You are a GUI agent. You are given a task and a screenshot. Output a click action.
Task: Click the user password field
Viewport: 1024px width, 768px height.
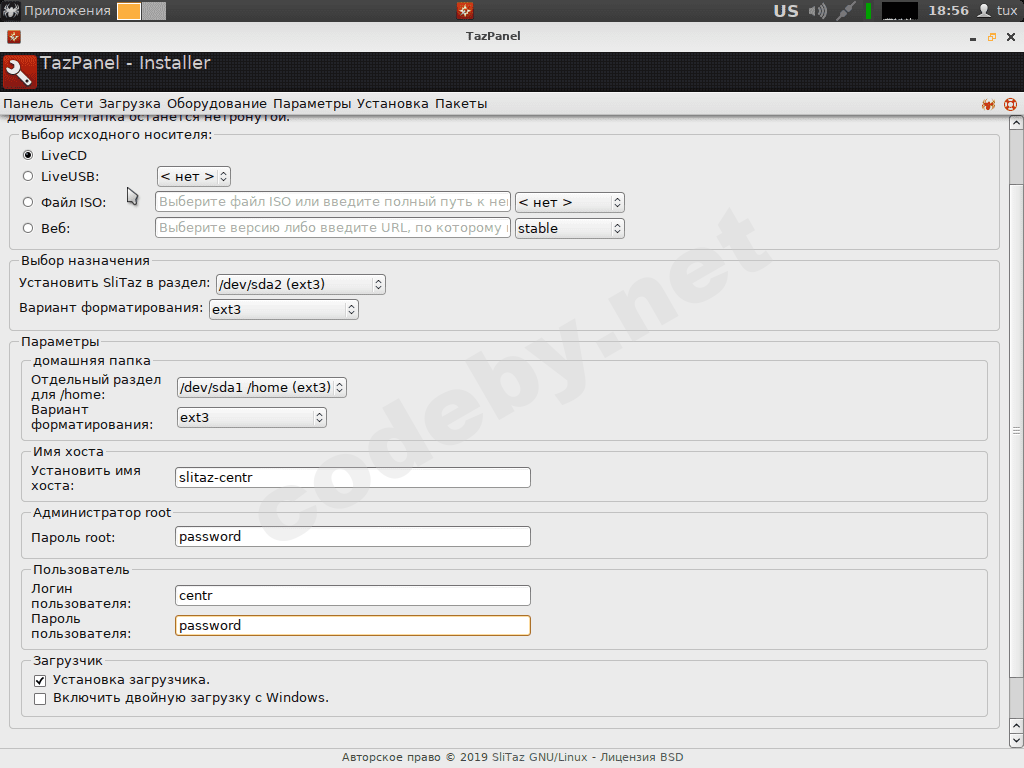353,626
